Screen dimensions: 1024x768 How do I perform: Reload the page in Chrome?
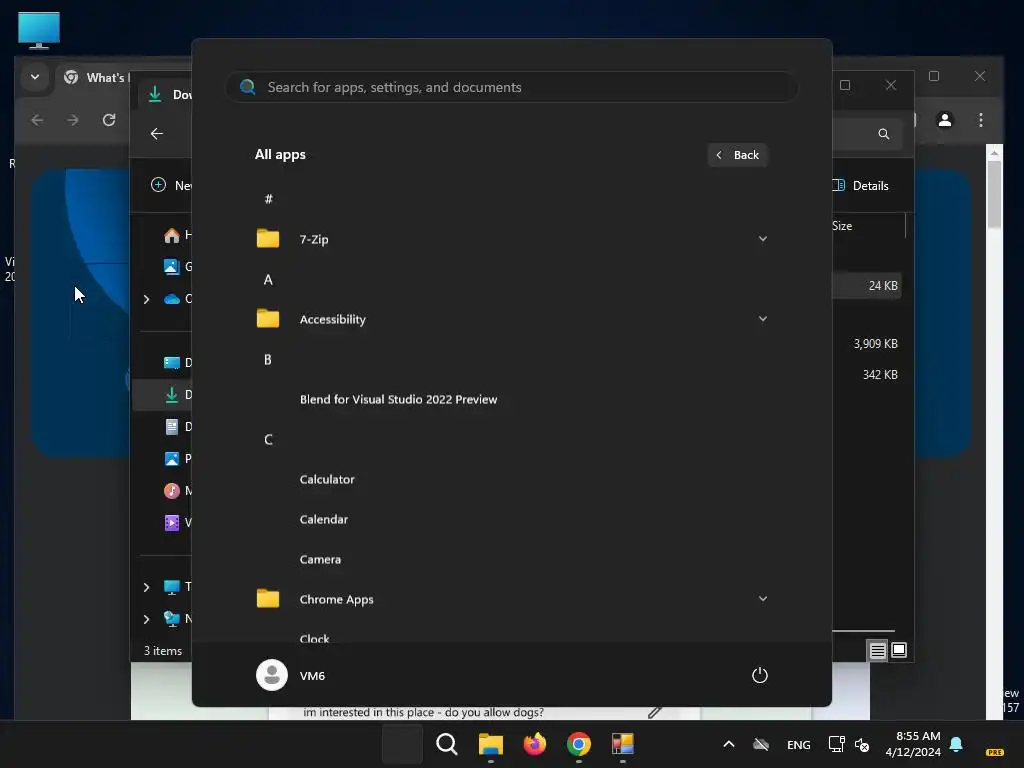tap(109, 120)
